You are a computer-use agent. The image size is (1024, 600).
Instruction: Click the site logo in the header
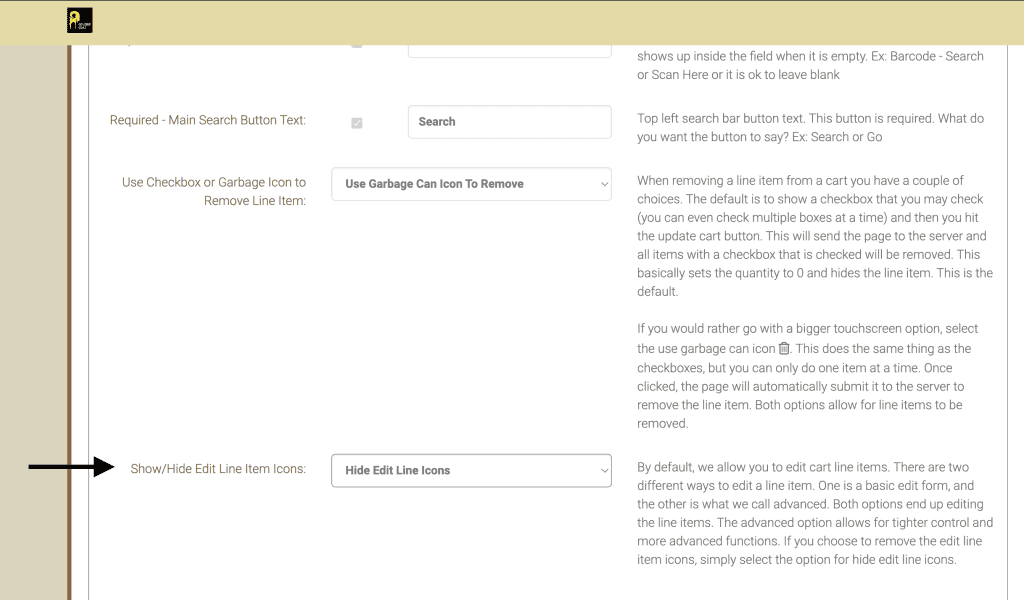(x=80, y=20)
